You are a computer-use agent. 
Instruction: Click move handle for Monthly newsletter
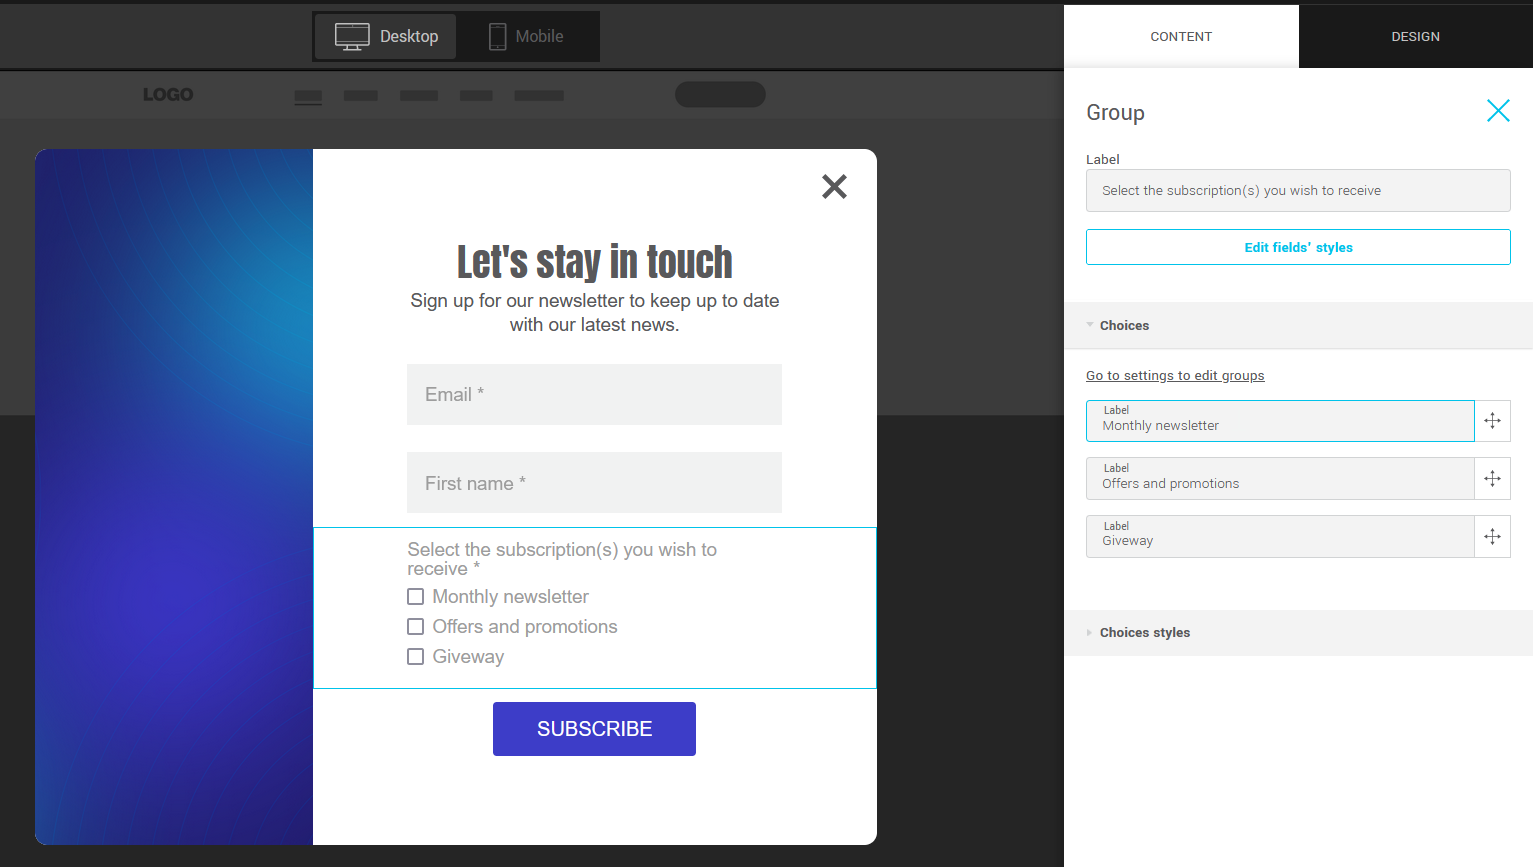pos(1492,421)
